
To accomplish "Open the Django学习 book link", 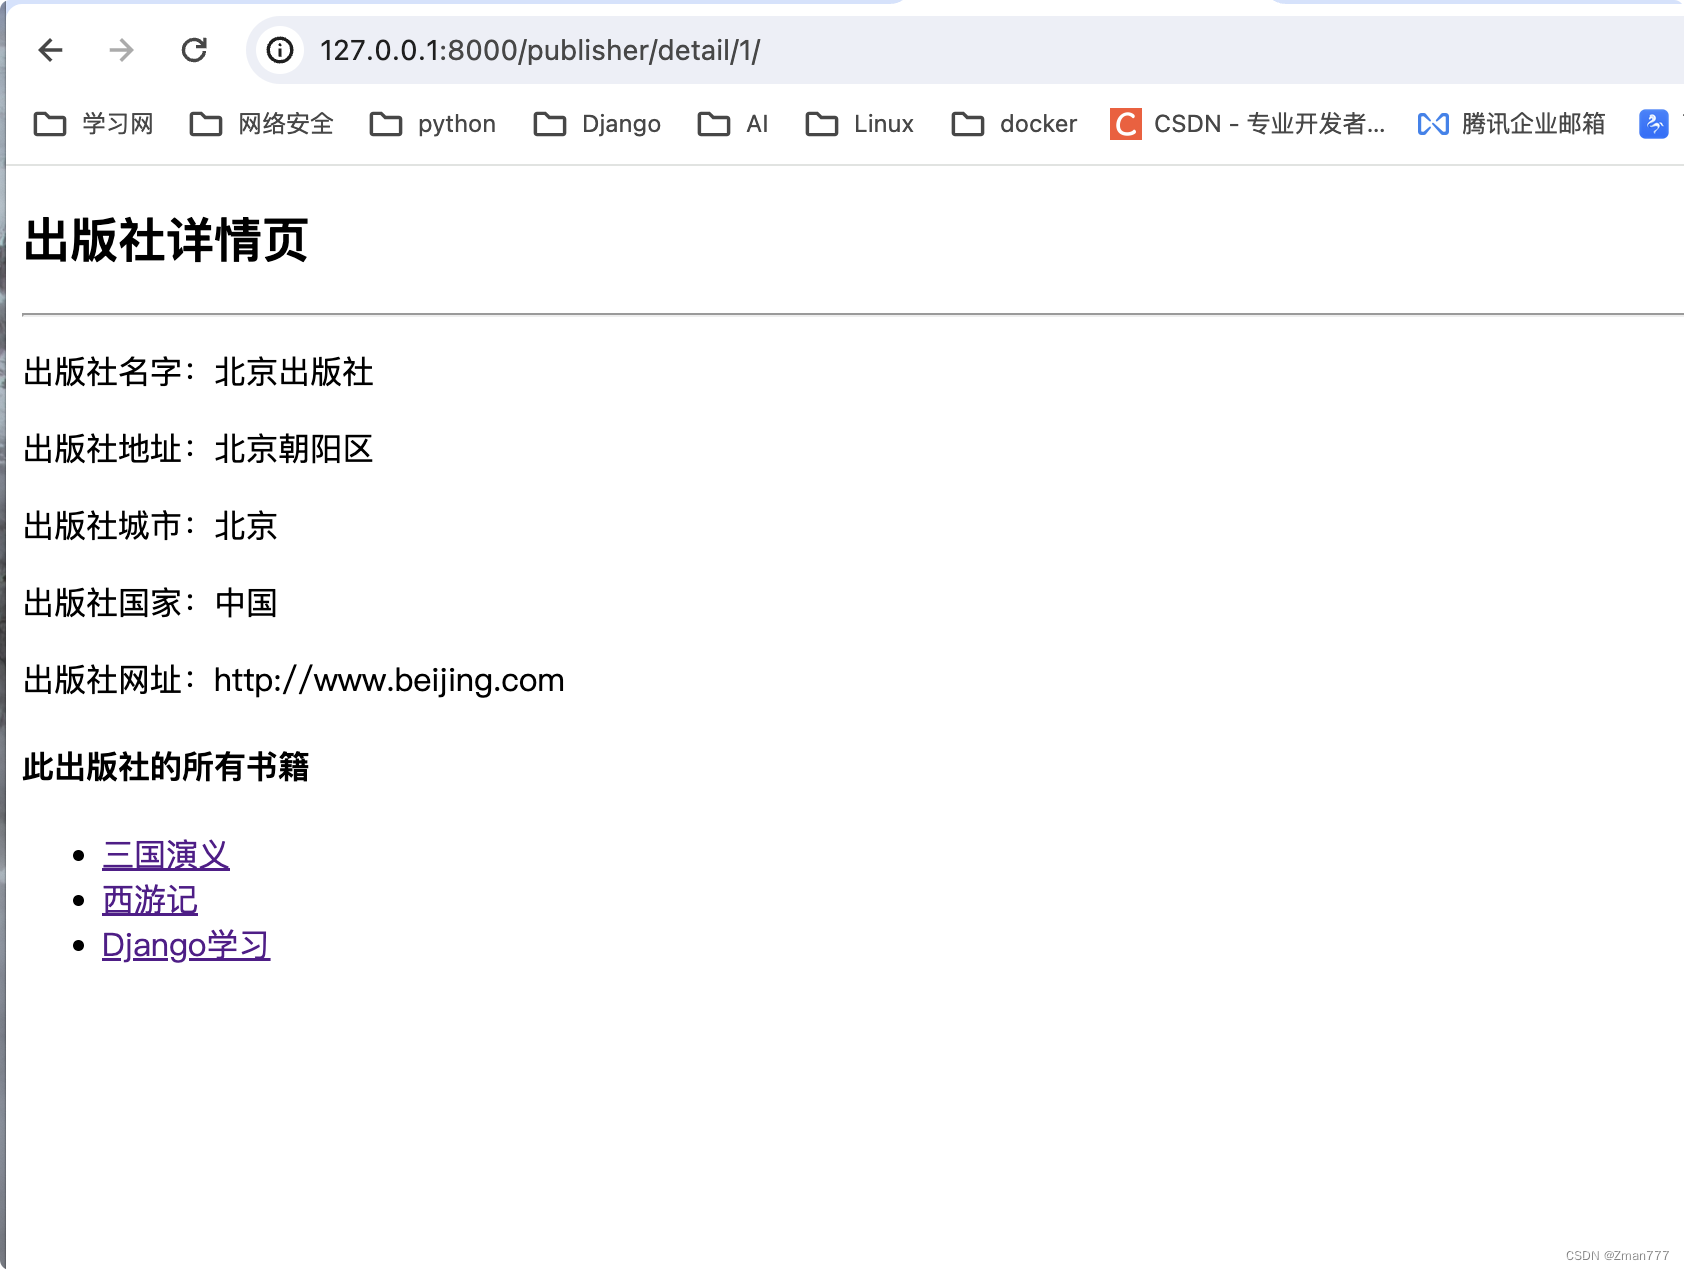I will (186, 945).
